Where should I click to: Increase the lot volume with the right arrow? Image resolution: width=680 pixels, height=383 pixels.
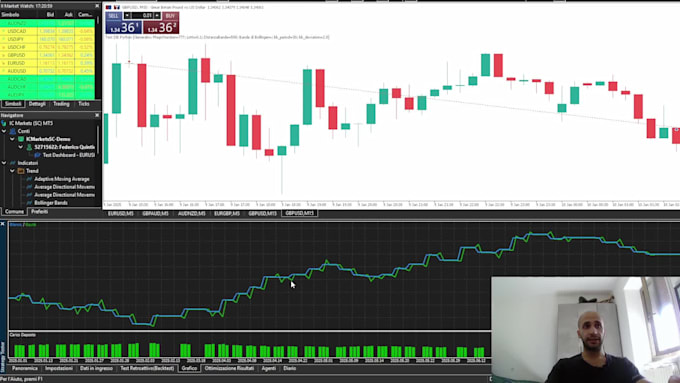157,16
